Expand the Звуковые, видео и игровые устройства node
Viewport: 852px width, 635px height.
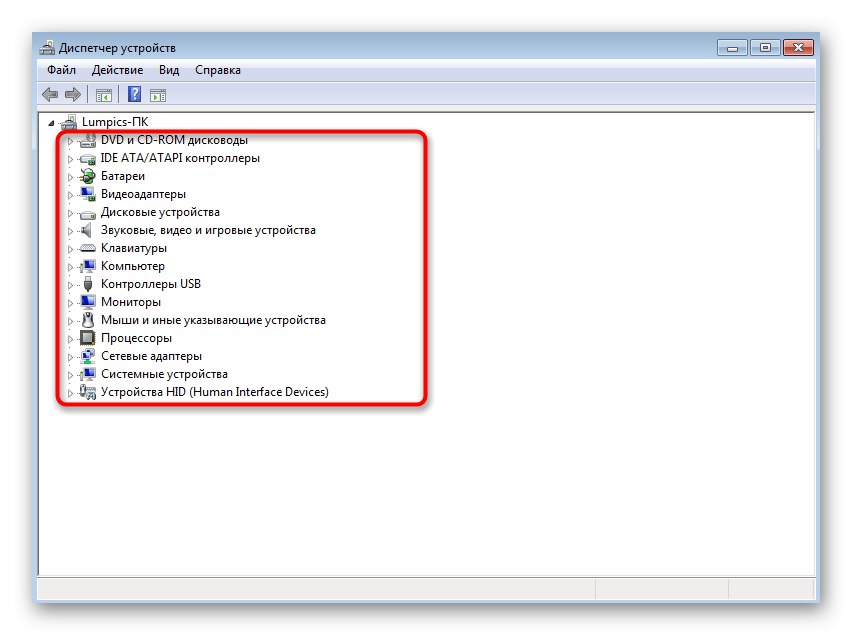(70, 231)
